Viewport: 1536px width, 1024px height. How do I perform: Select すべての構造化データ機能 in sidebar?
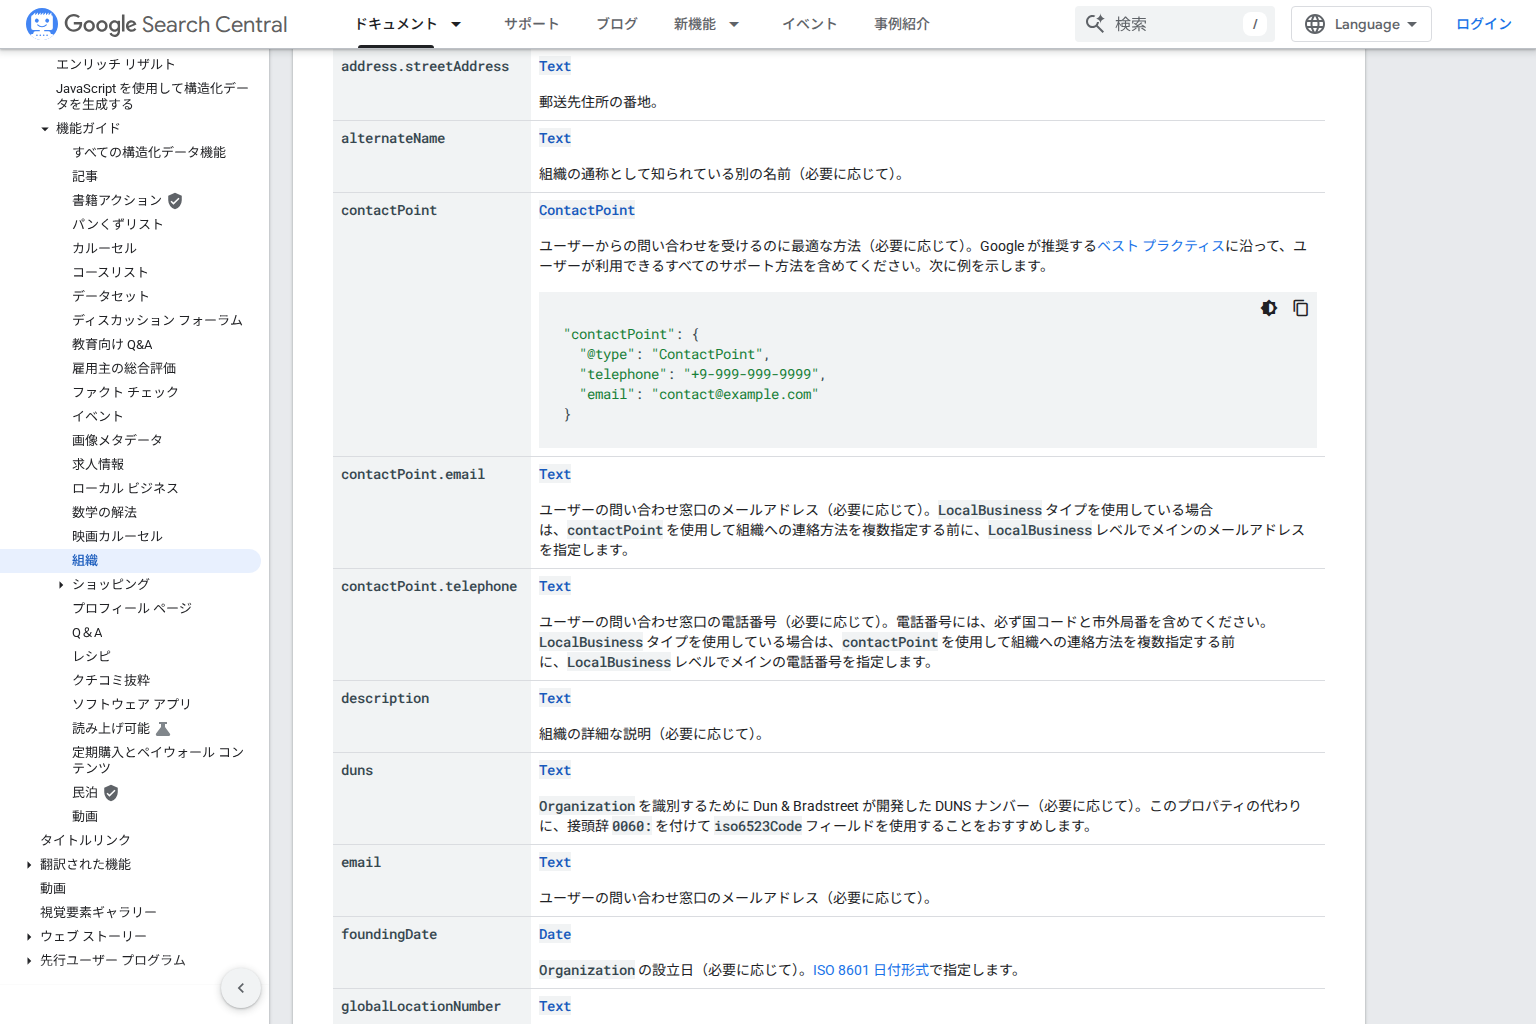point(149,153)
